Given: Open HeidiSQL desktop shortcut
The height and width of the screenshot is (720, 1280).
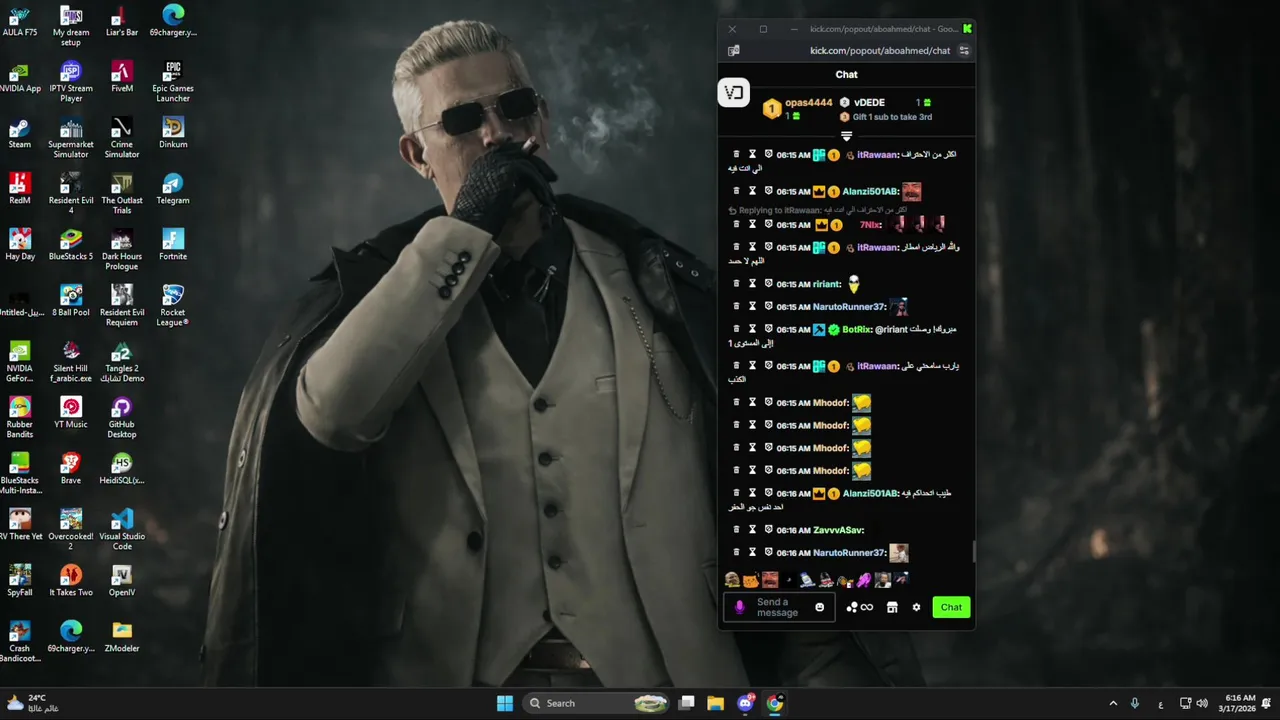Looking at the screenshot, I should pyautogui.click(x=122, y=469).
